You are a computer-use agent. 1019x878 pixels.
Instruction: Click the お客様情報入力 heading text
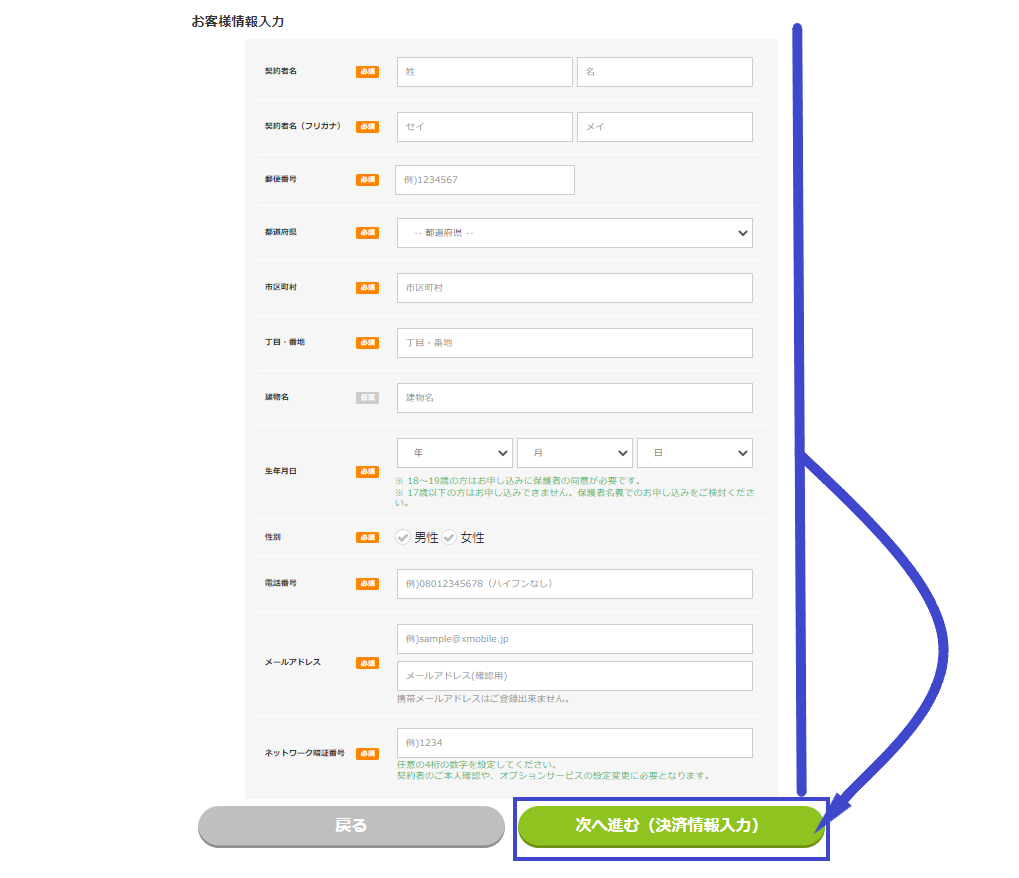(x=237, y=21)
